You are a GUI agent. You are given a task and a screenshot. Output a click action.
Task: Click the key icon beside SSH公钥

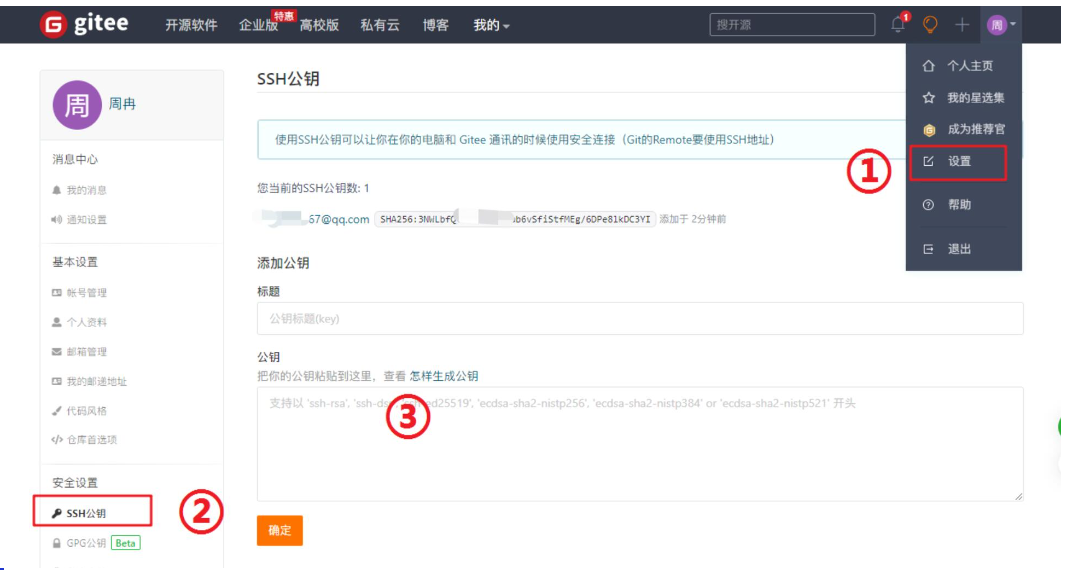point(57,514)
